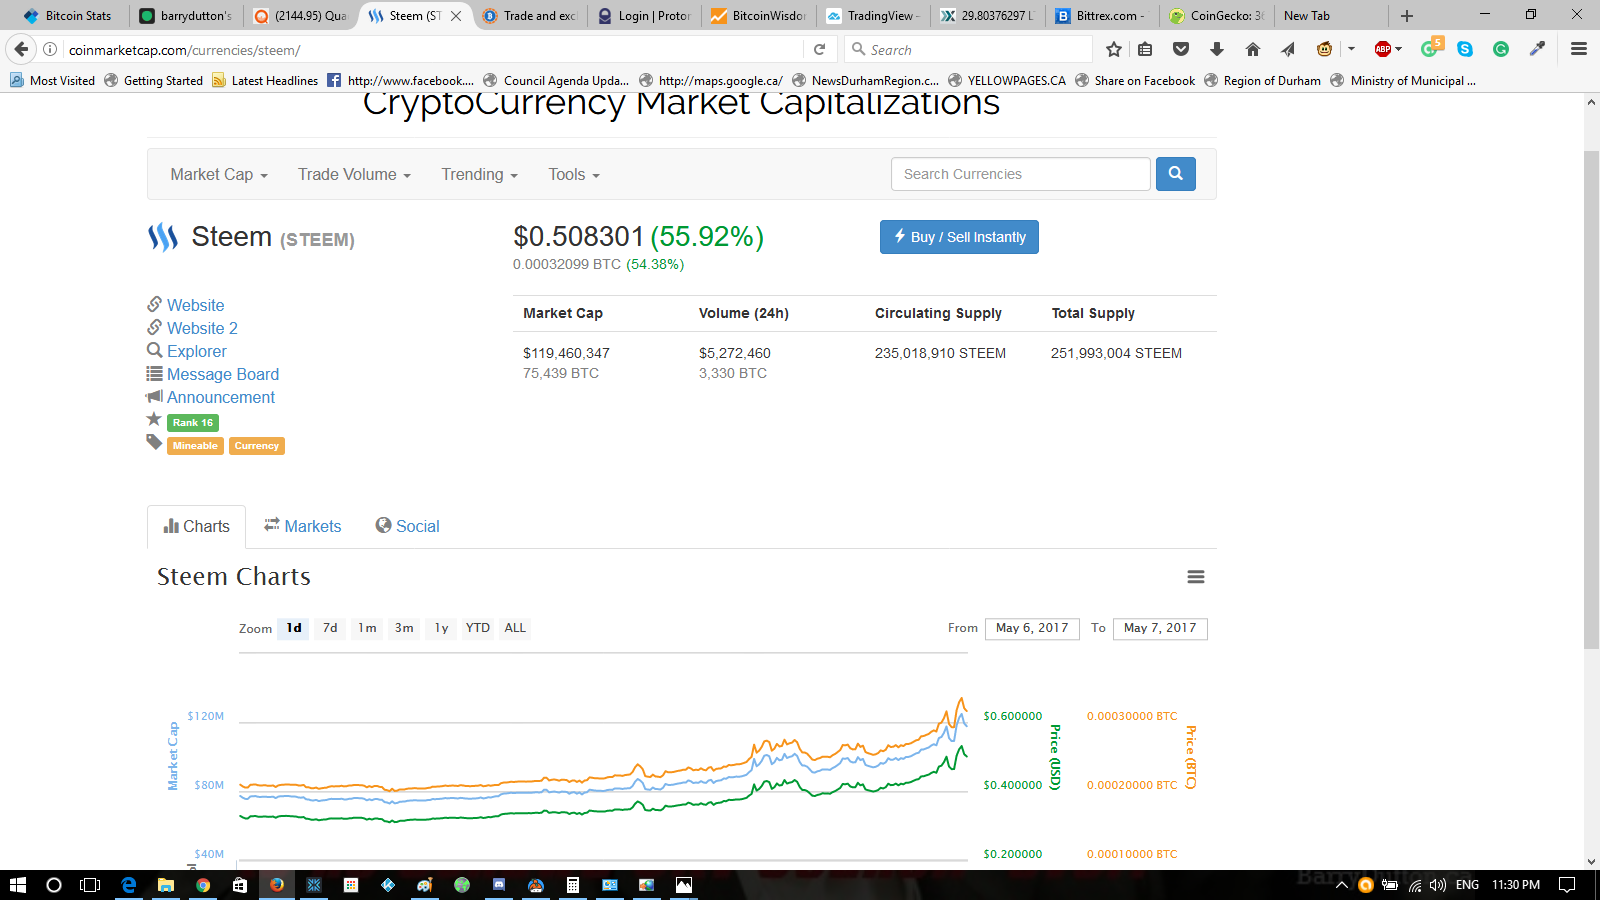Image resolution: width=1600 pixels, height=900 pixels.
Task: Set chart zoom to ALL
Action: (x=515, y=628)
